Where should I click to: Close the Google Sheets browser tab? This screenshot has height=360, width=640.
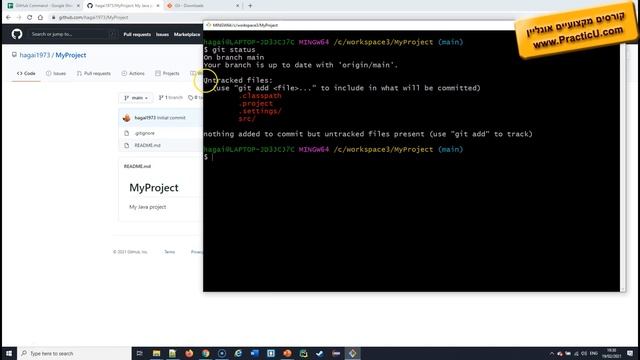click(x=78, y=6)
